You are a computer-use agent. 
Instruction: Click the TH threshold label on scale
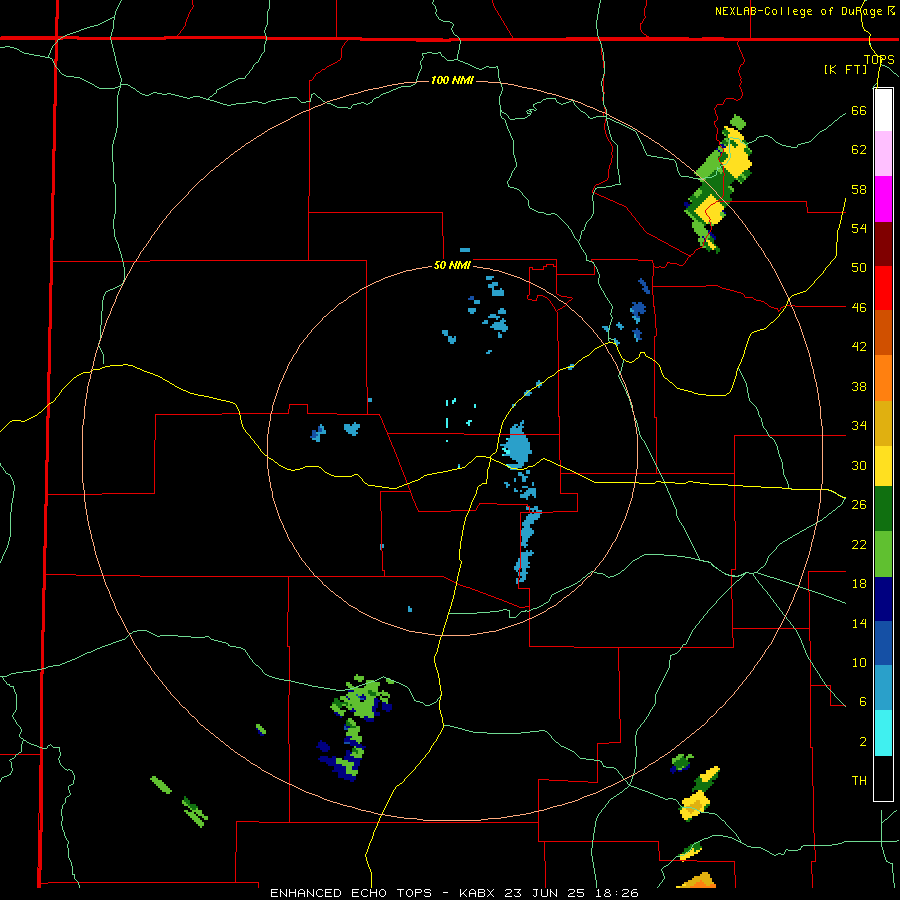(859, 781)
